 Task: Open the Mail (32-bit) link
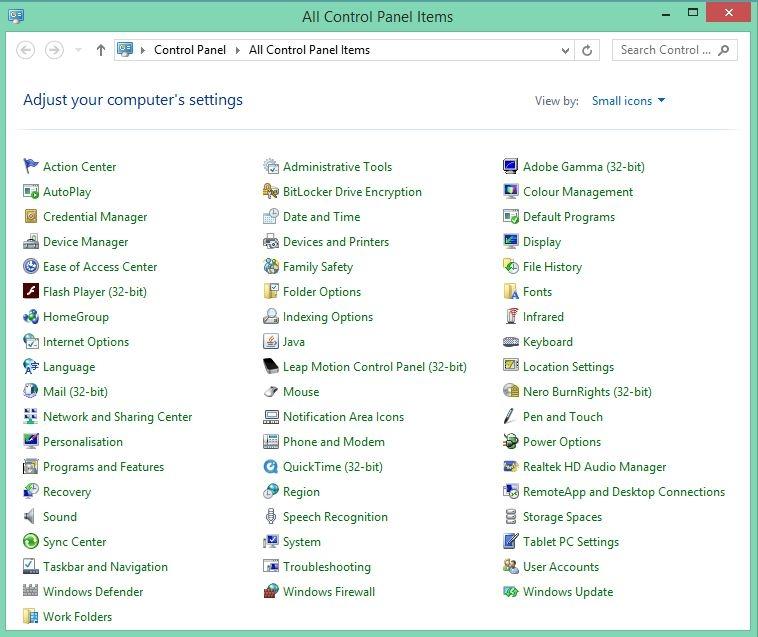(x=75, y=391)
